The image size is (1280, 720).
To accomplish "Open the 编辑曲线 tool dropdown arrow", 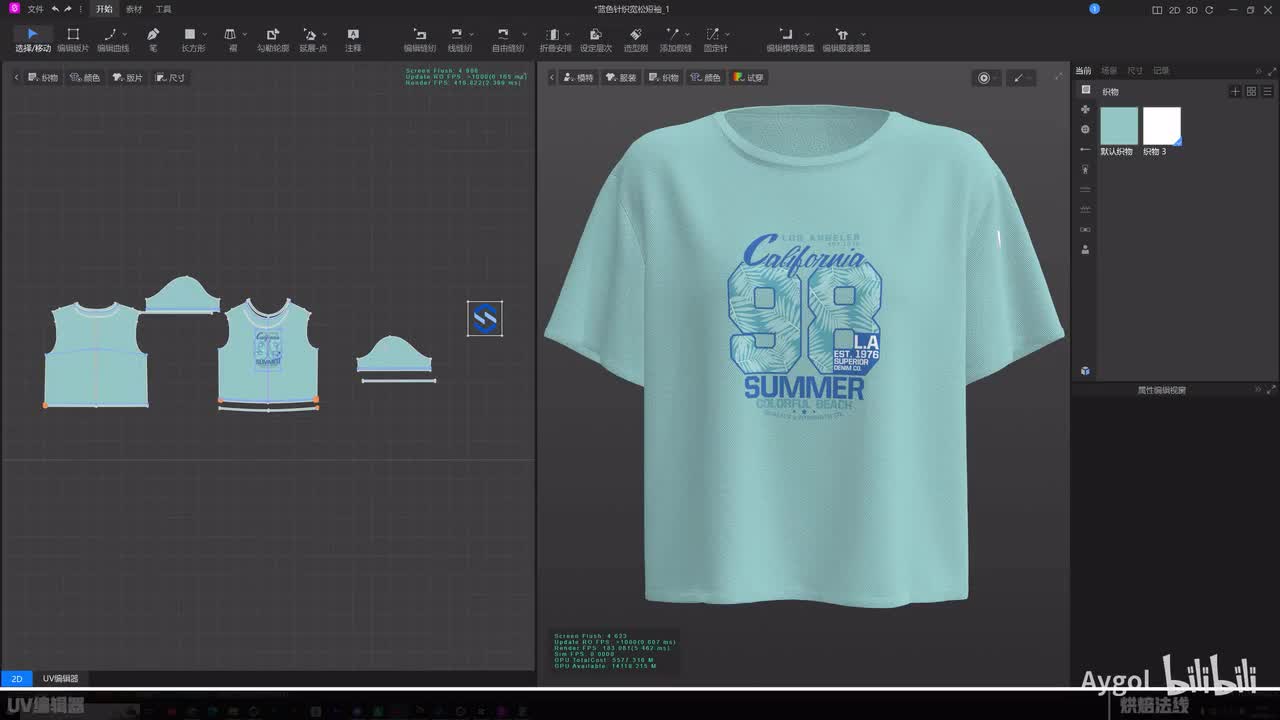I will coord(124,35).
